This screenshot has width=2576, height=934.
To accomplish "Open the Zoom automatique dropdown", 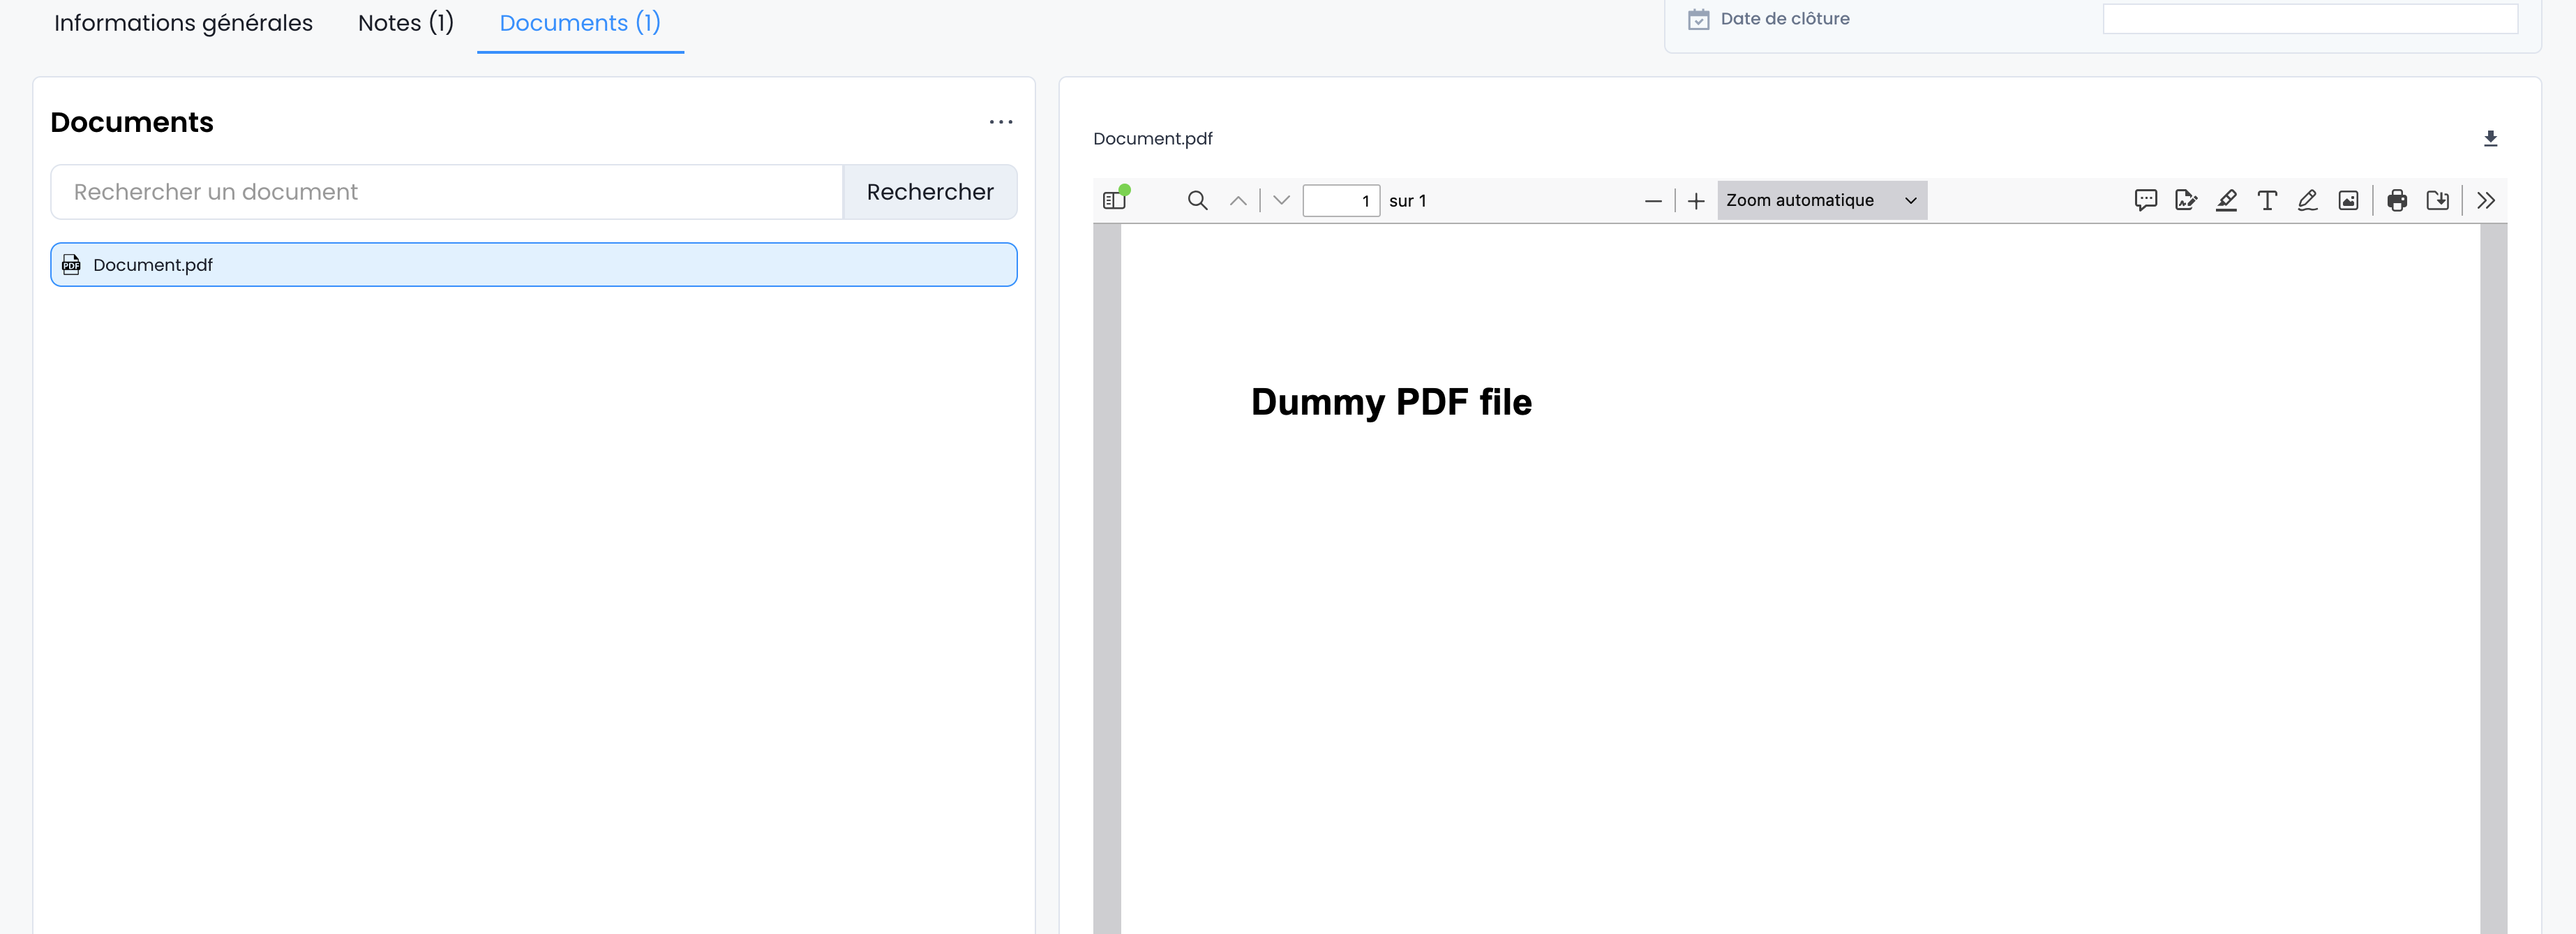I will (x=1821, y=200).
